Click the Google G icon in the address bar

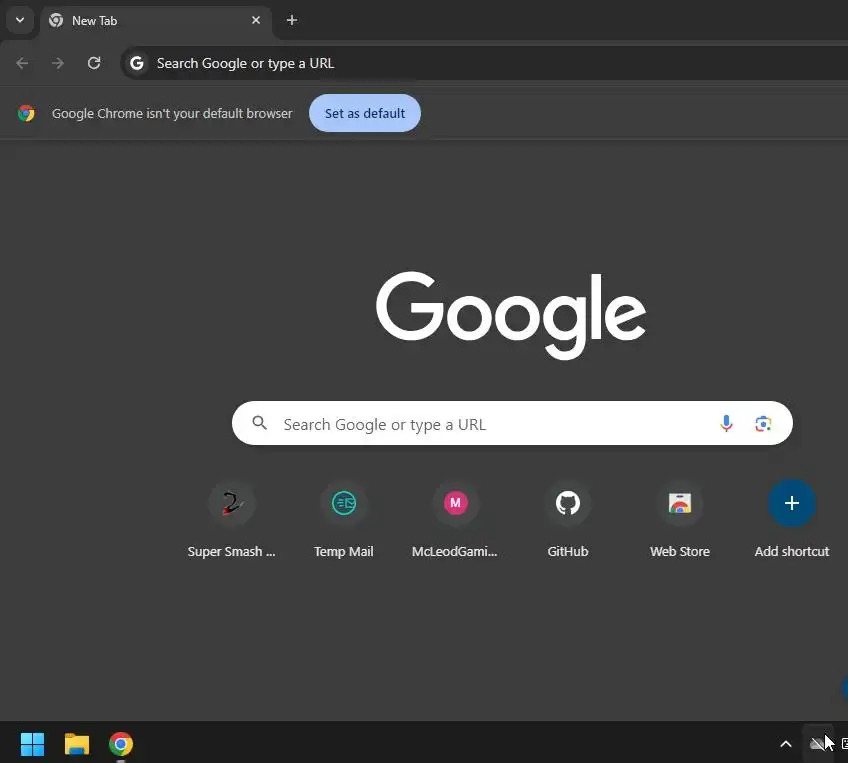click(137, 63)
